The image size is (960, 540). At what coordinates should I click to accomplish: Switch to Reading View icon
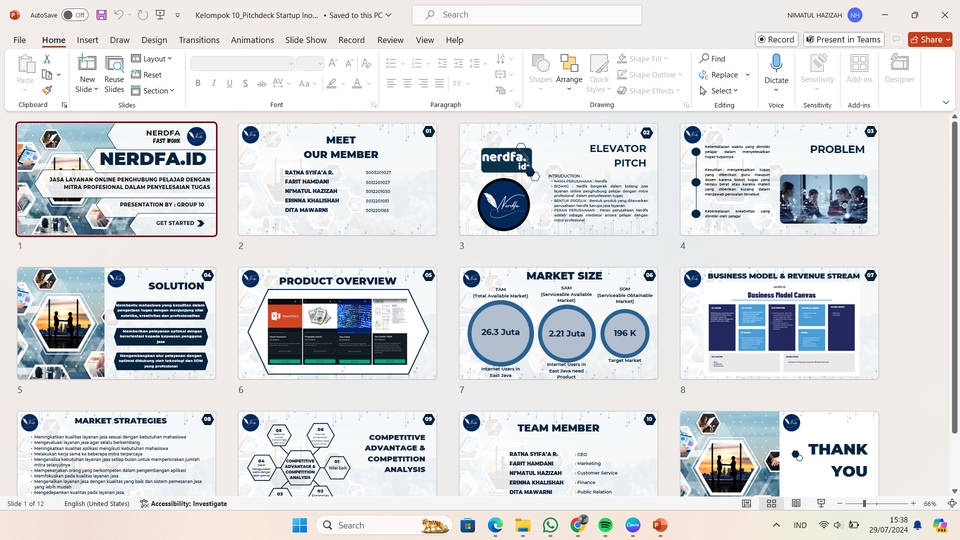click(796, 503)
